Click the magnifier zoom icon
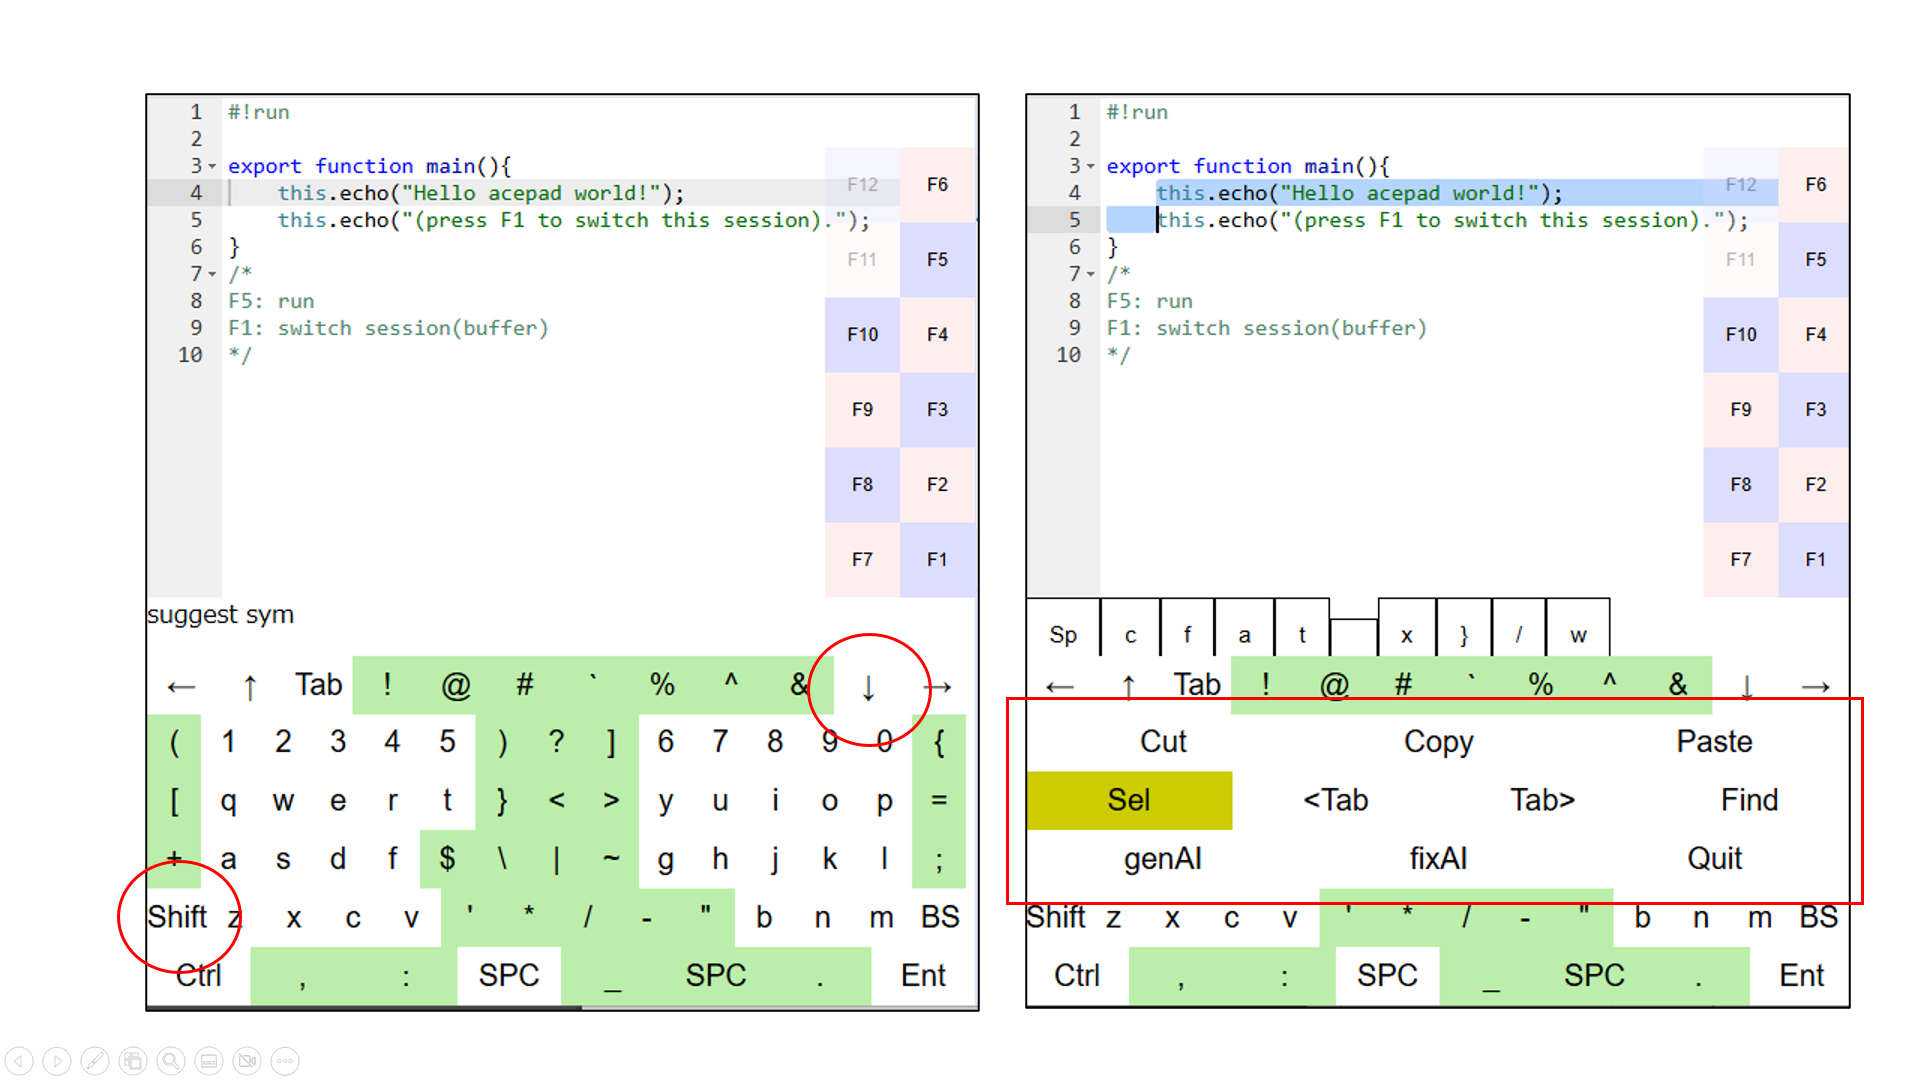This screenshot has width=1920, height=1080. (171, 1061)
